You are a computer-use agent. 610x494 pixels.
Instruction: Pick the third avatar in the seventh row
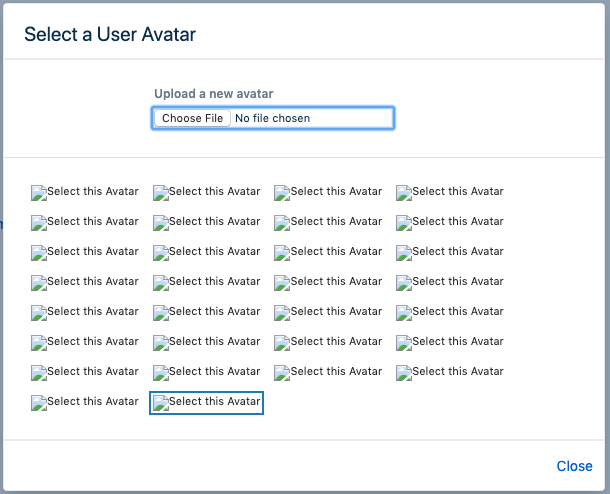click(328, 372)
